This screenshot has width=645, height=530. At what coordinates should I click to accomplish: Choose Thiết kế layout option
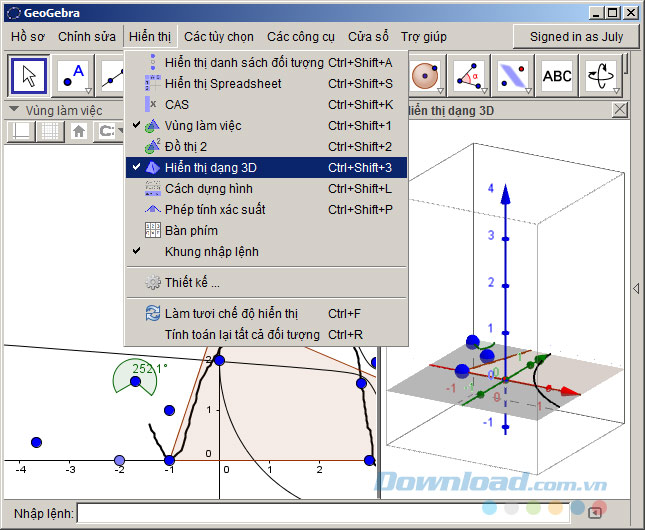pos(192,283)
